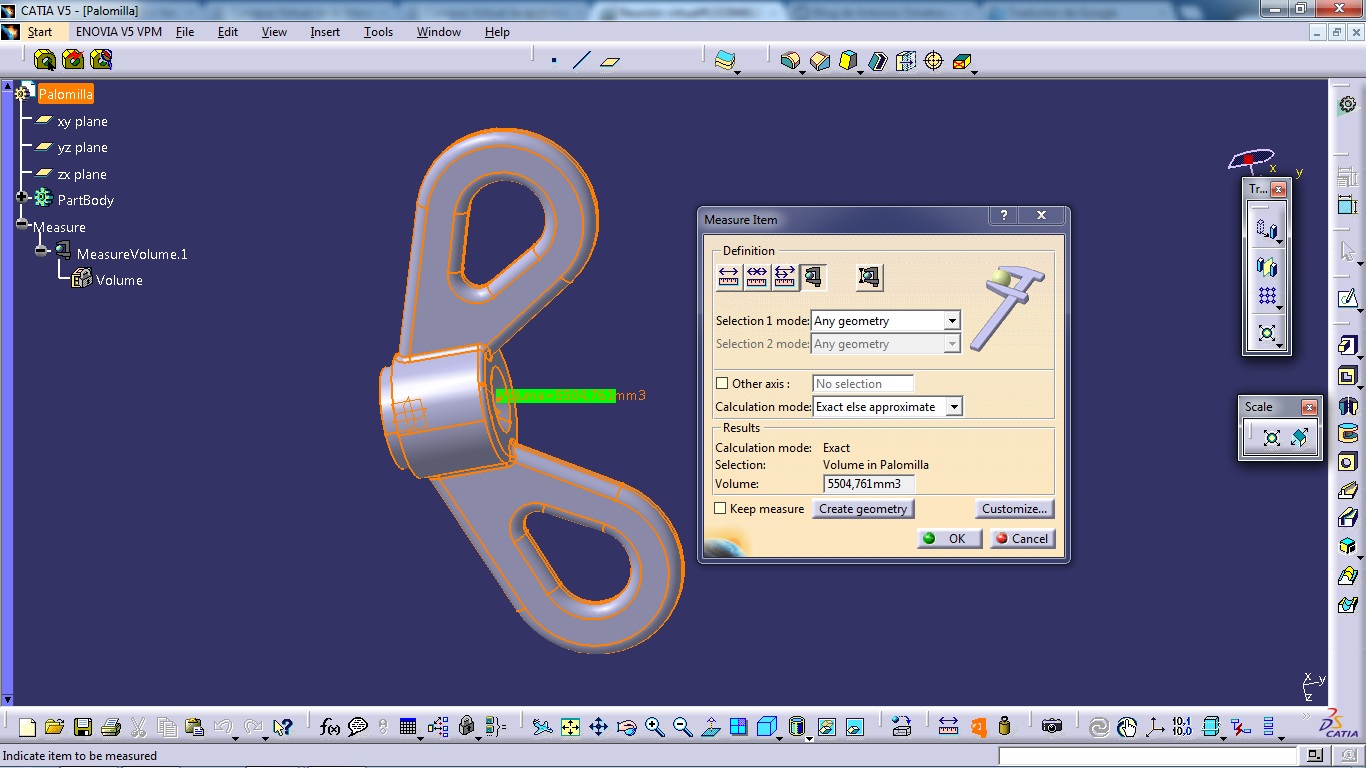This screenshot has height=768, width=1366.
Task: Click the What's This help cursor icon
Action: click(282, 727)
